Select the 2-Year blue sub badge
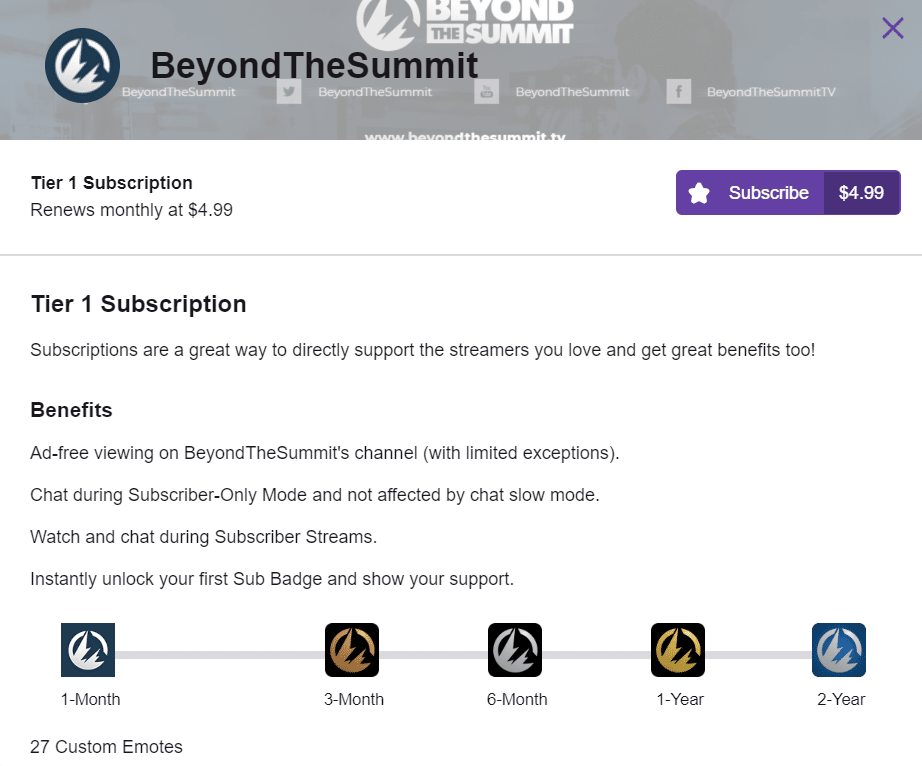This screenshot has height=766, width=922. pos(839,650)
